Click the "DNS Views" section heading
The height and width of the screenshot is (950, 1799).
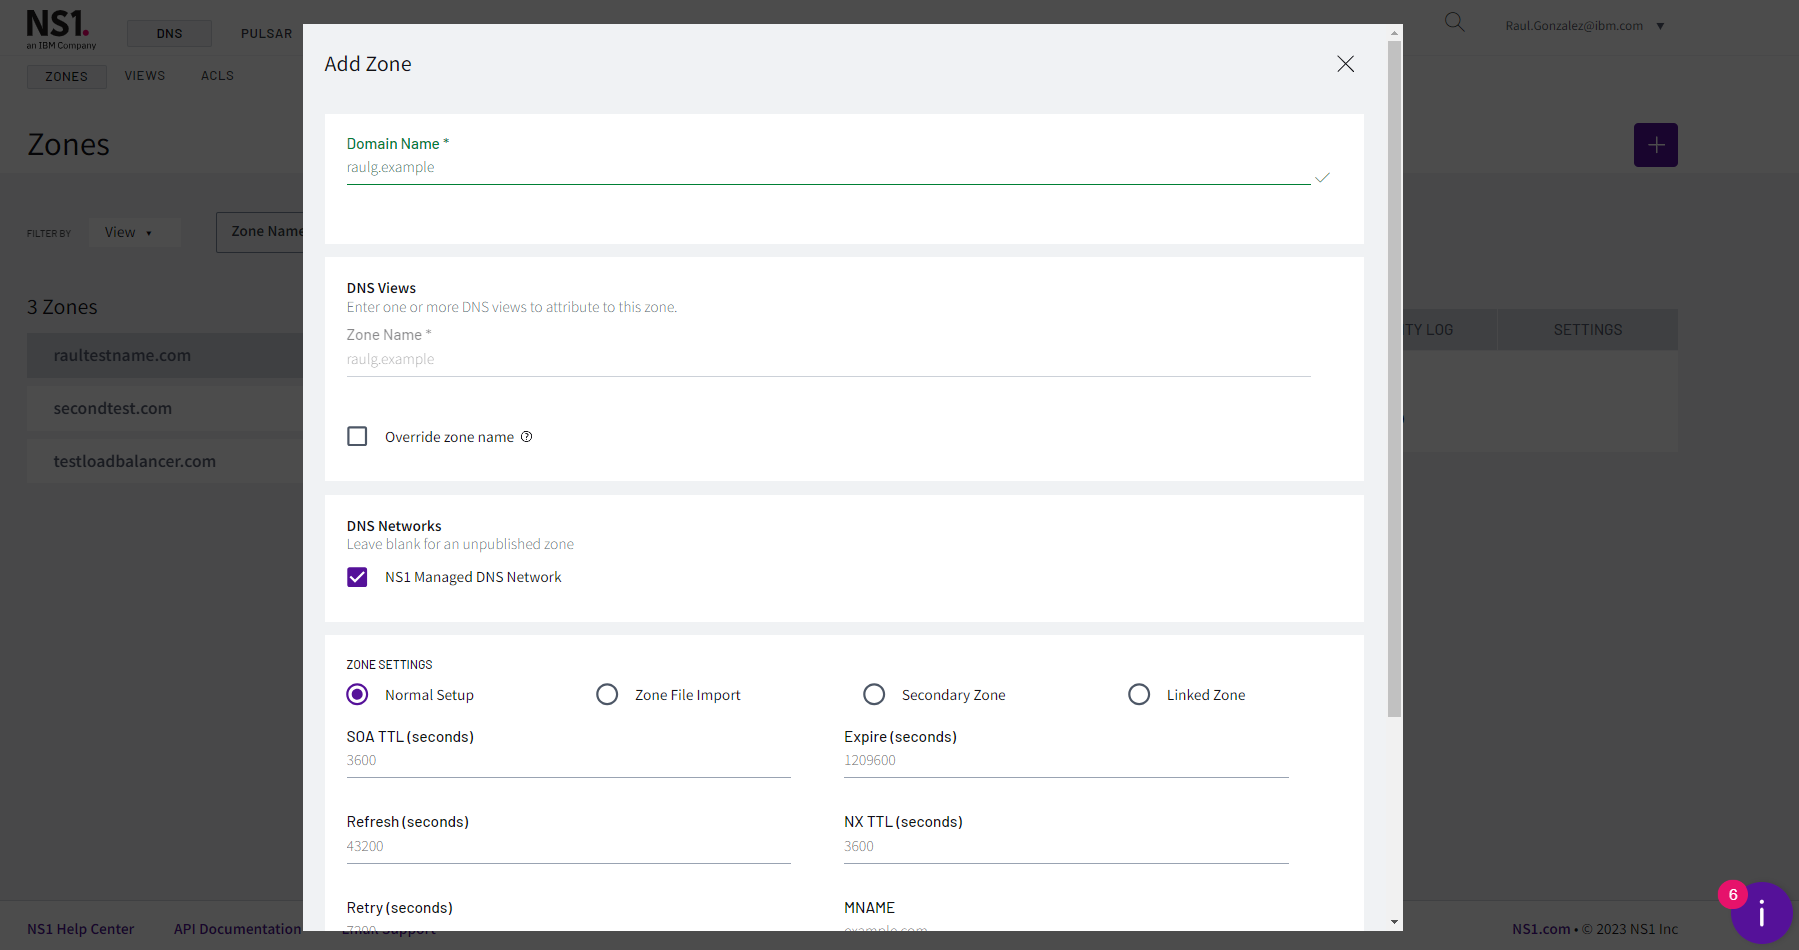click(x=381, y=288)
